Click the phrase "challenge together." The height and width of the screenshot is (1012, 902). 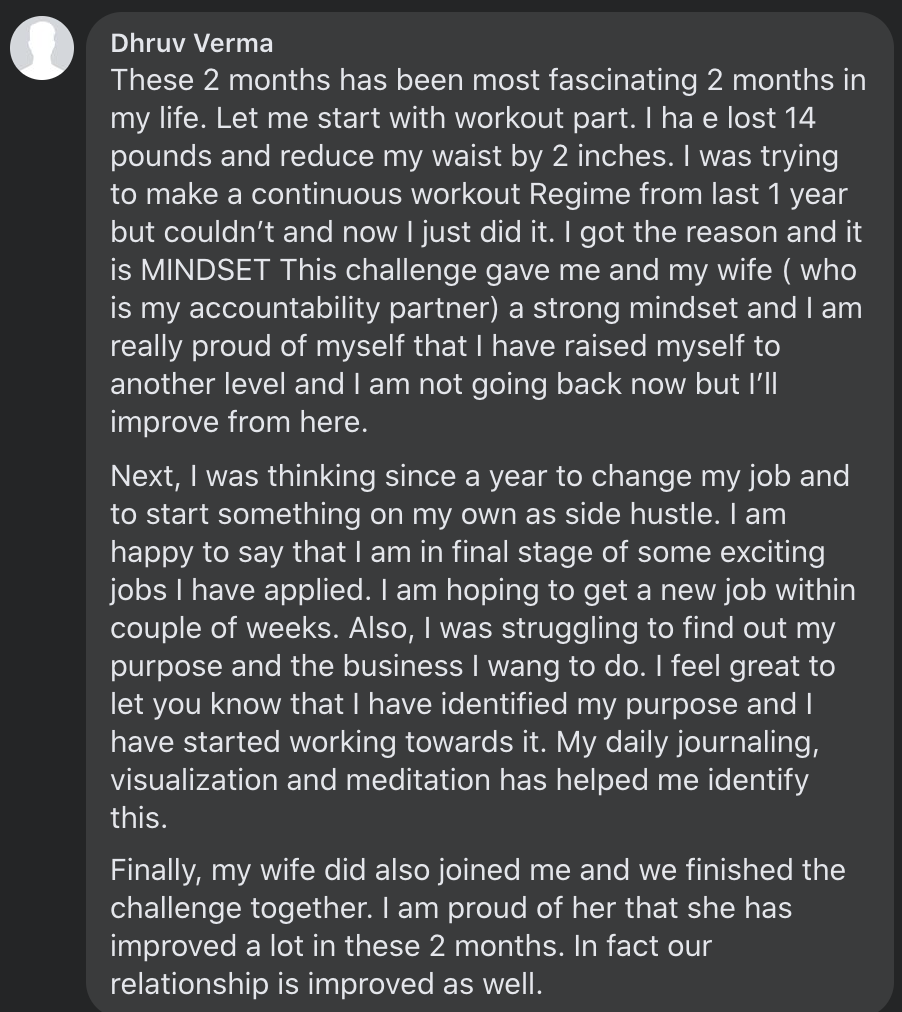point(241,908)
